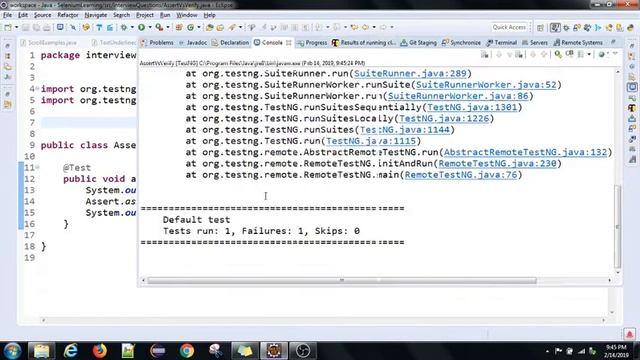Click the Search flashlight toolbar icon
Screen dimensions: 640x360
coord(232,27)
